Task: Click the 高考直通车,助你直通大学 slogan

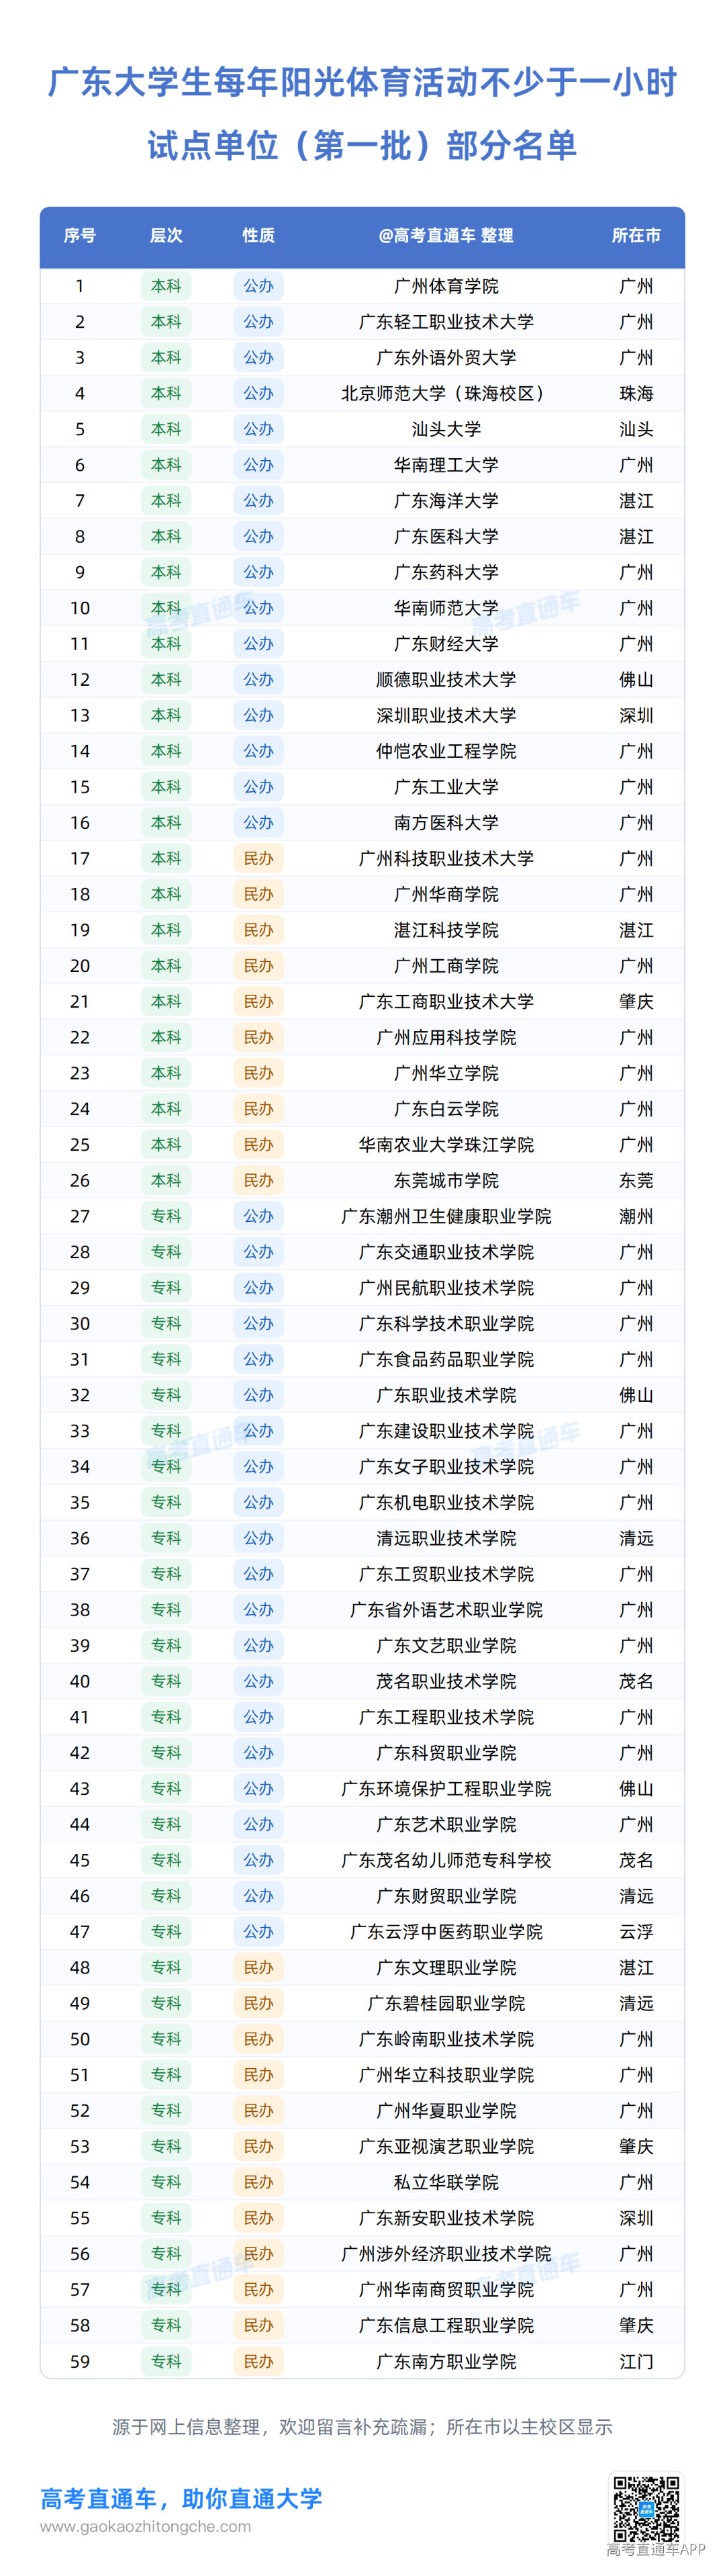Action: click(x=181, y=2498)
